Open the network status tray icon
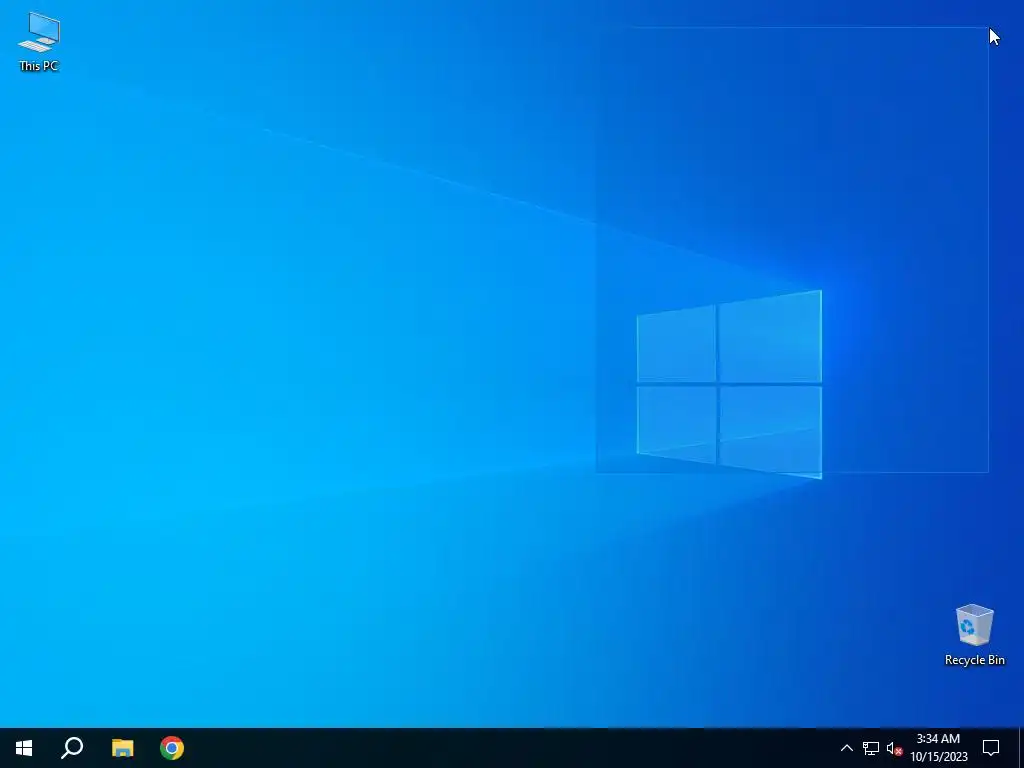The width and height of the screenshot is (1024, 768). pos(871,748)
